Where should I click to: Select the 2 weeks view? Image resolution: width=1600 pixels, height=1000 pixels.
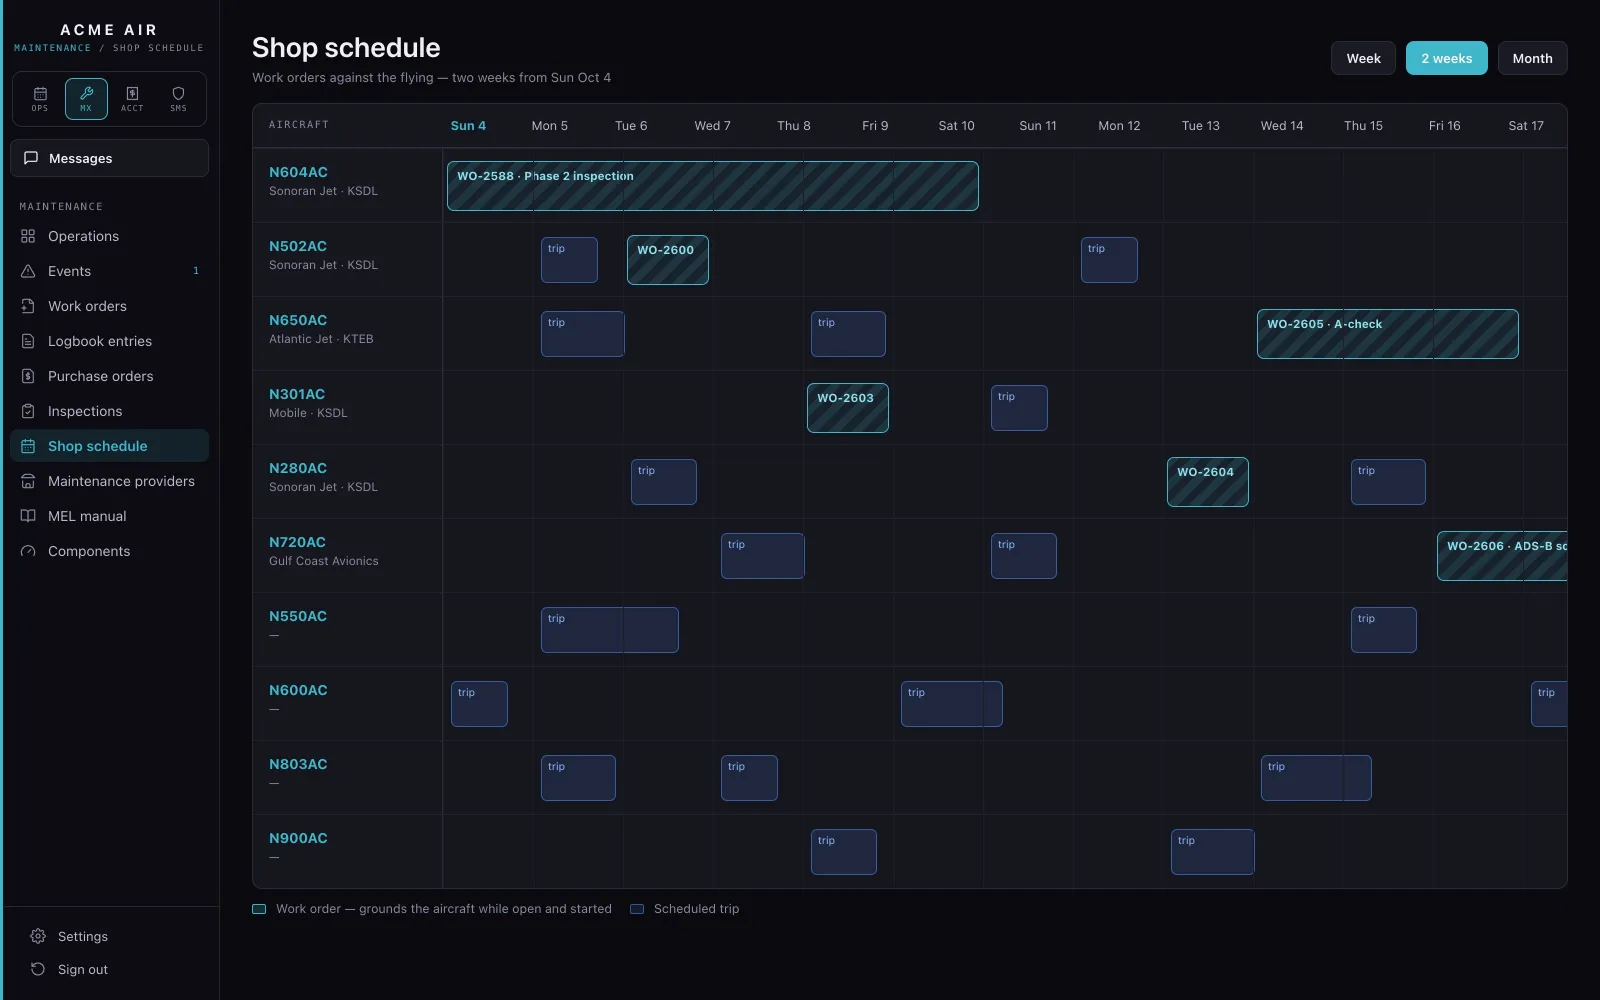point(1446,58)
